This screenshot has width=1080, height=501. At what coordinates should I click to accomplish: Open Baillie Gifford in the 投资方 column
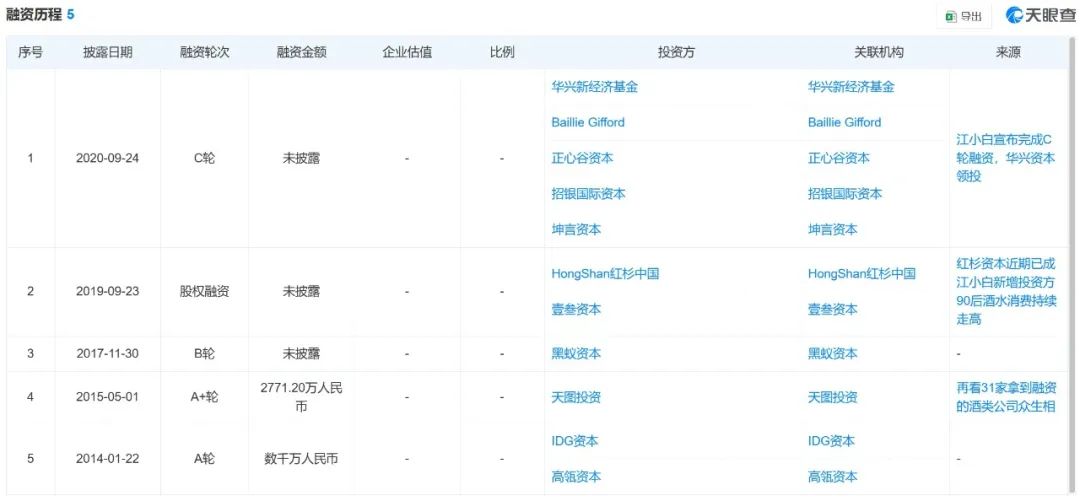[x=588, y=122]
